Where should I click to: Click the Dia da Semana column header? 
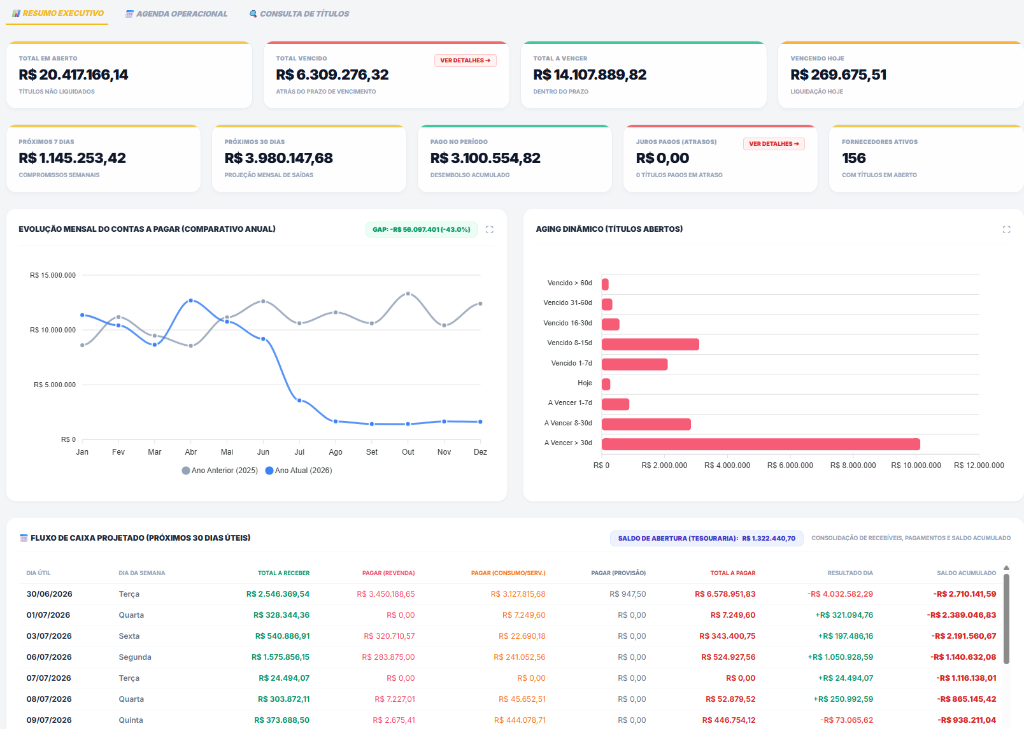142,573
